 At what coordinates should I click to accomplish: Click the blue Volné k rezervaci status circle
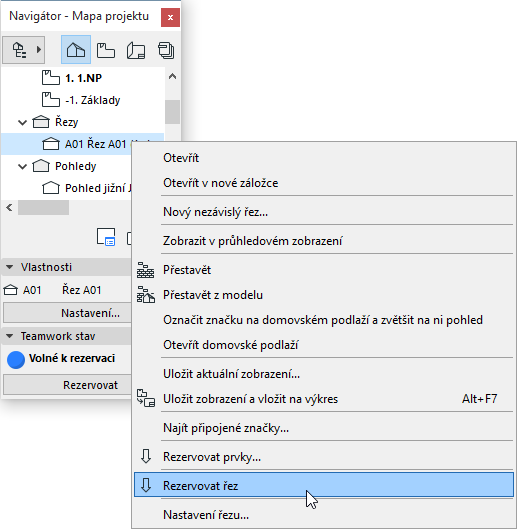(x=16, y=360)
